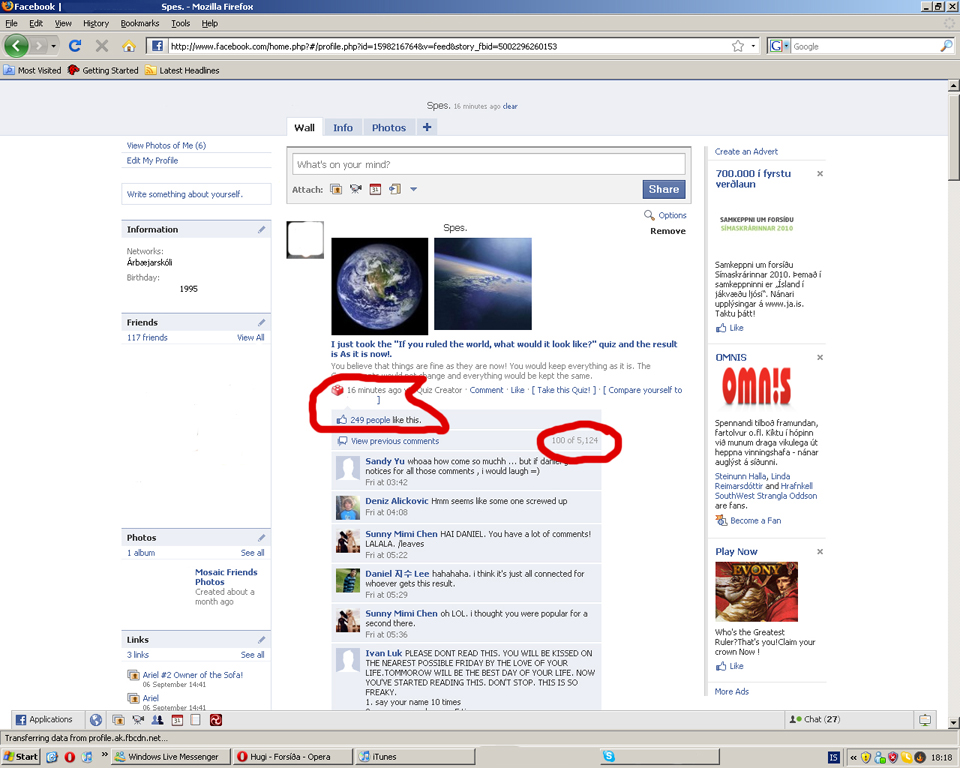Click View previous comments
The image size is (960, 768).
[x=395, y=441]
